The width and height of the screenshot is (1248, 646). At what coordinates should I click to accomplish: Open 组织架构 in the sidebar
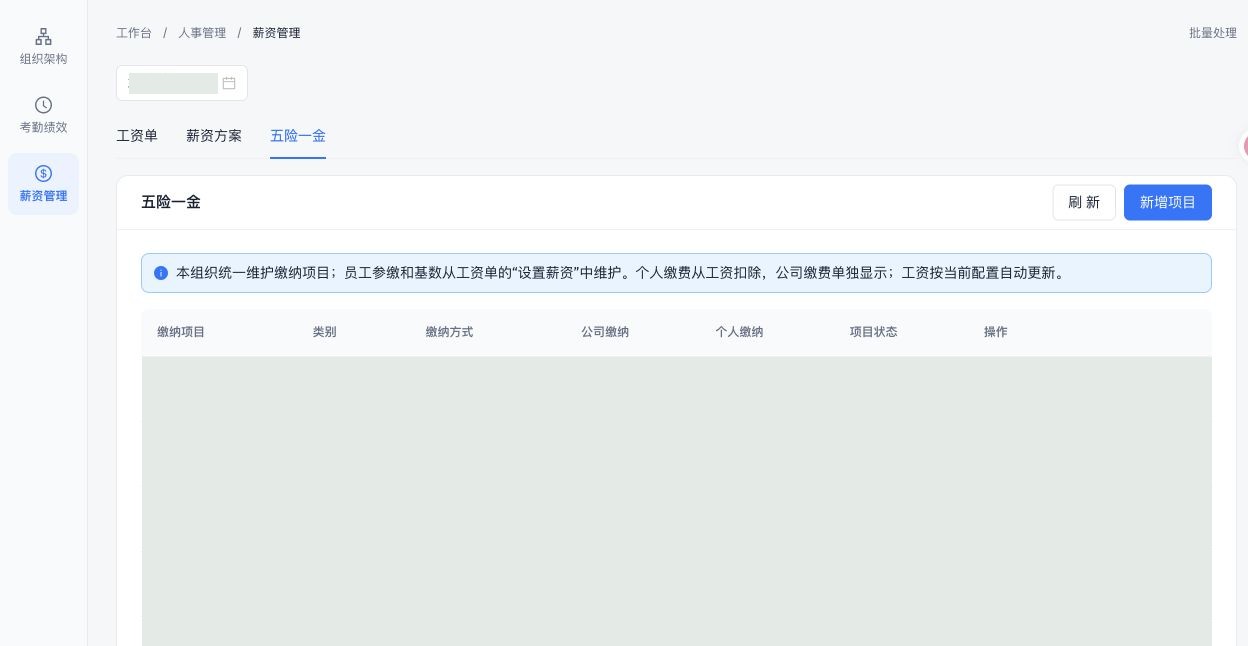[43, 47]
